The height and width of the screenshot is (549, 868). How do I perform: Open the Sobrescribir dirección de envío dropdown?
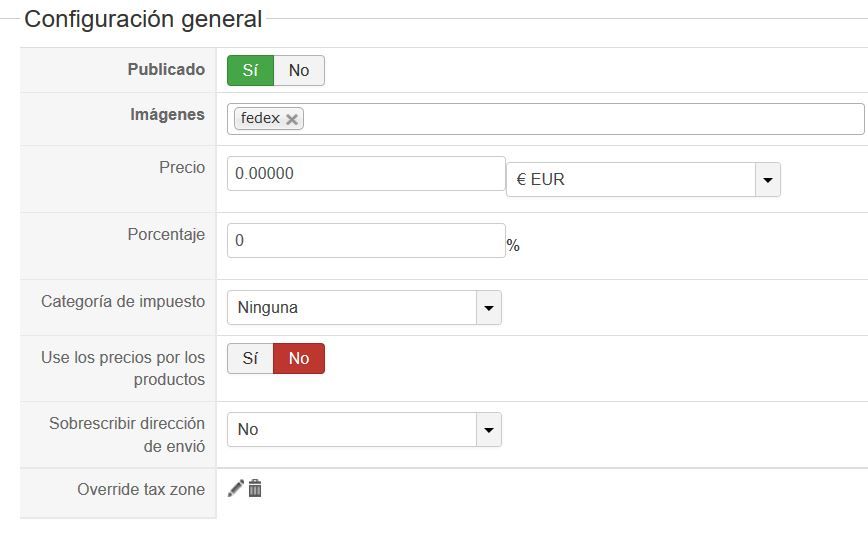pos(364,429)
